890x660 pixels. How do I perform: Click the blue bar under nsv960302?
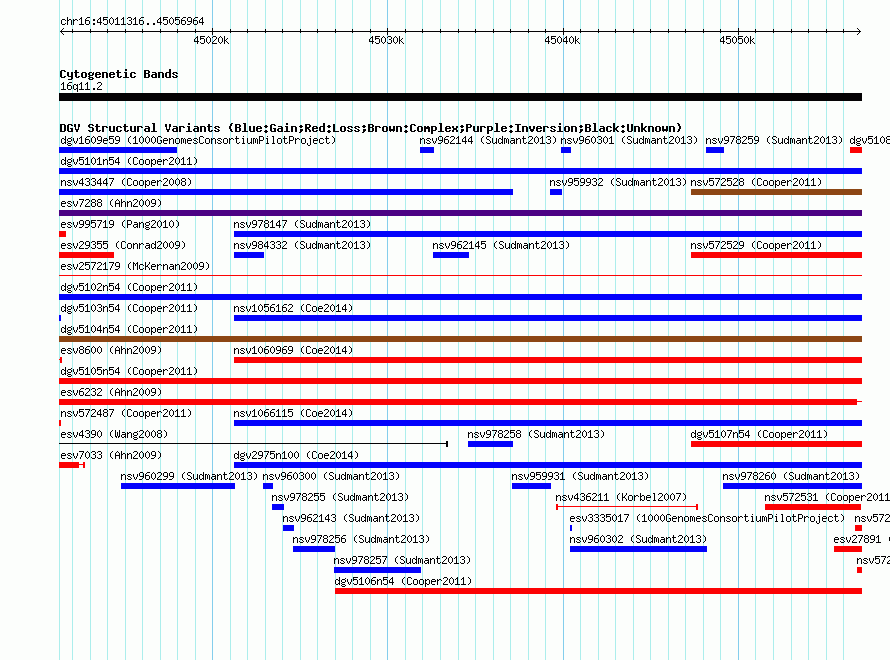point(638,549)
